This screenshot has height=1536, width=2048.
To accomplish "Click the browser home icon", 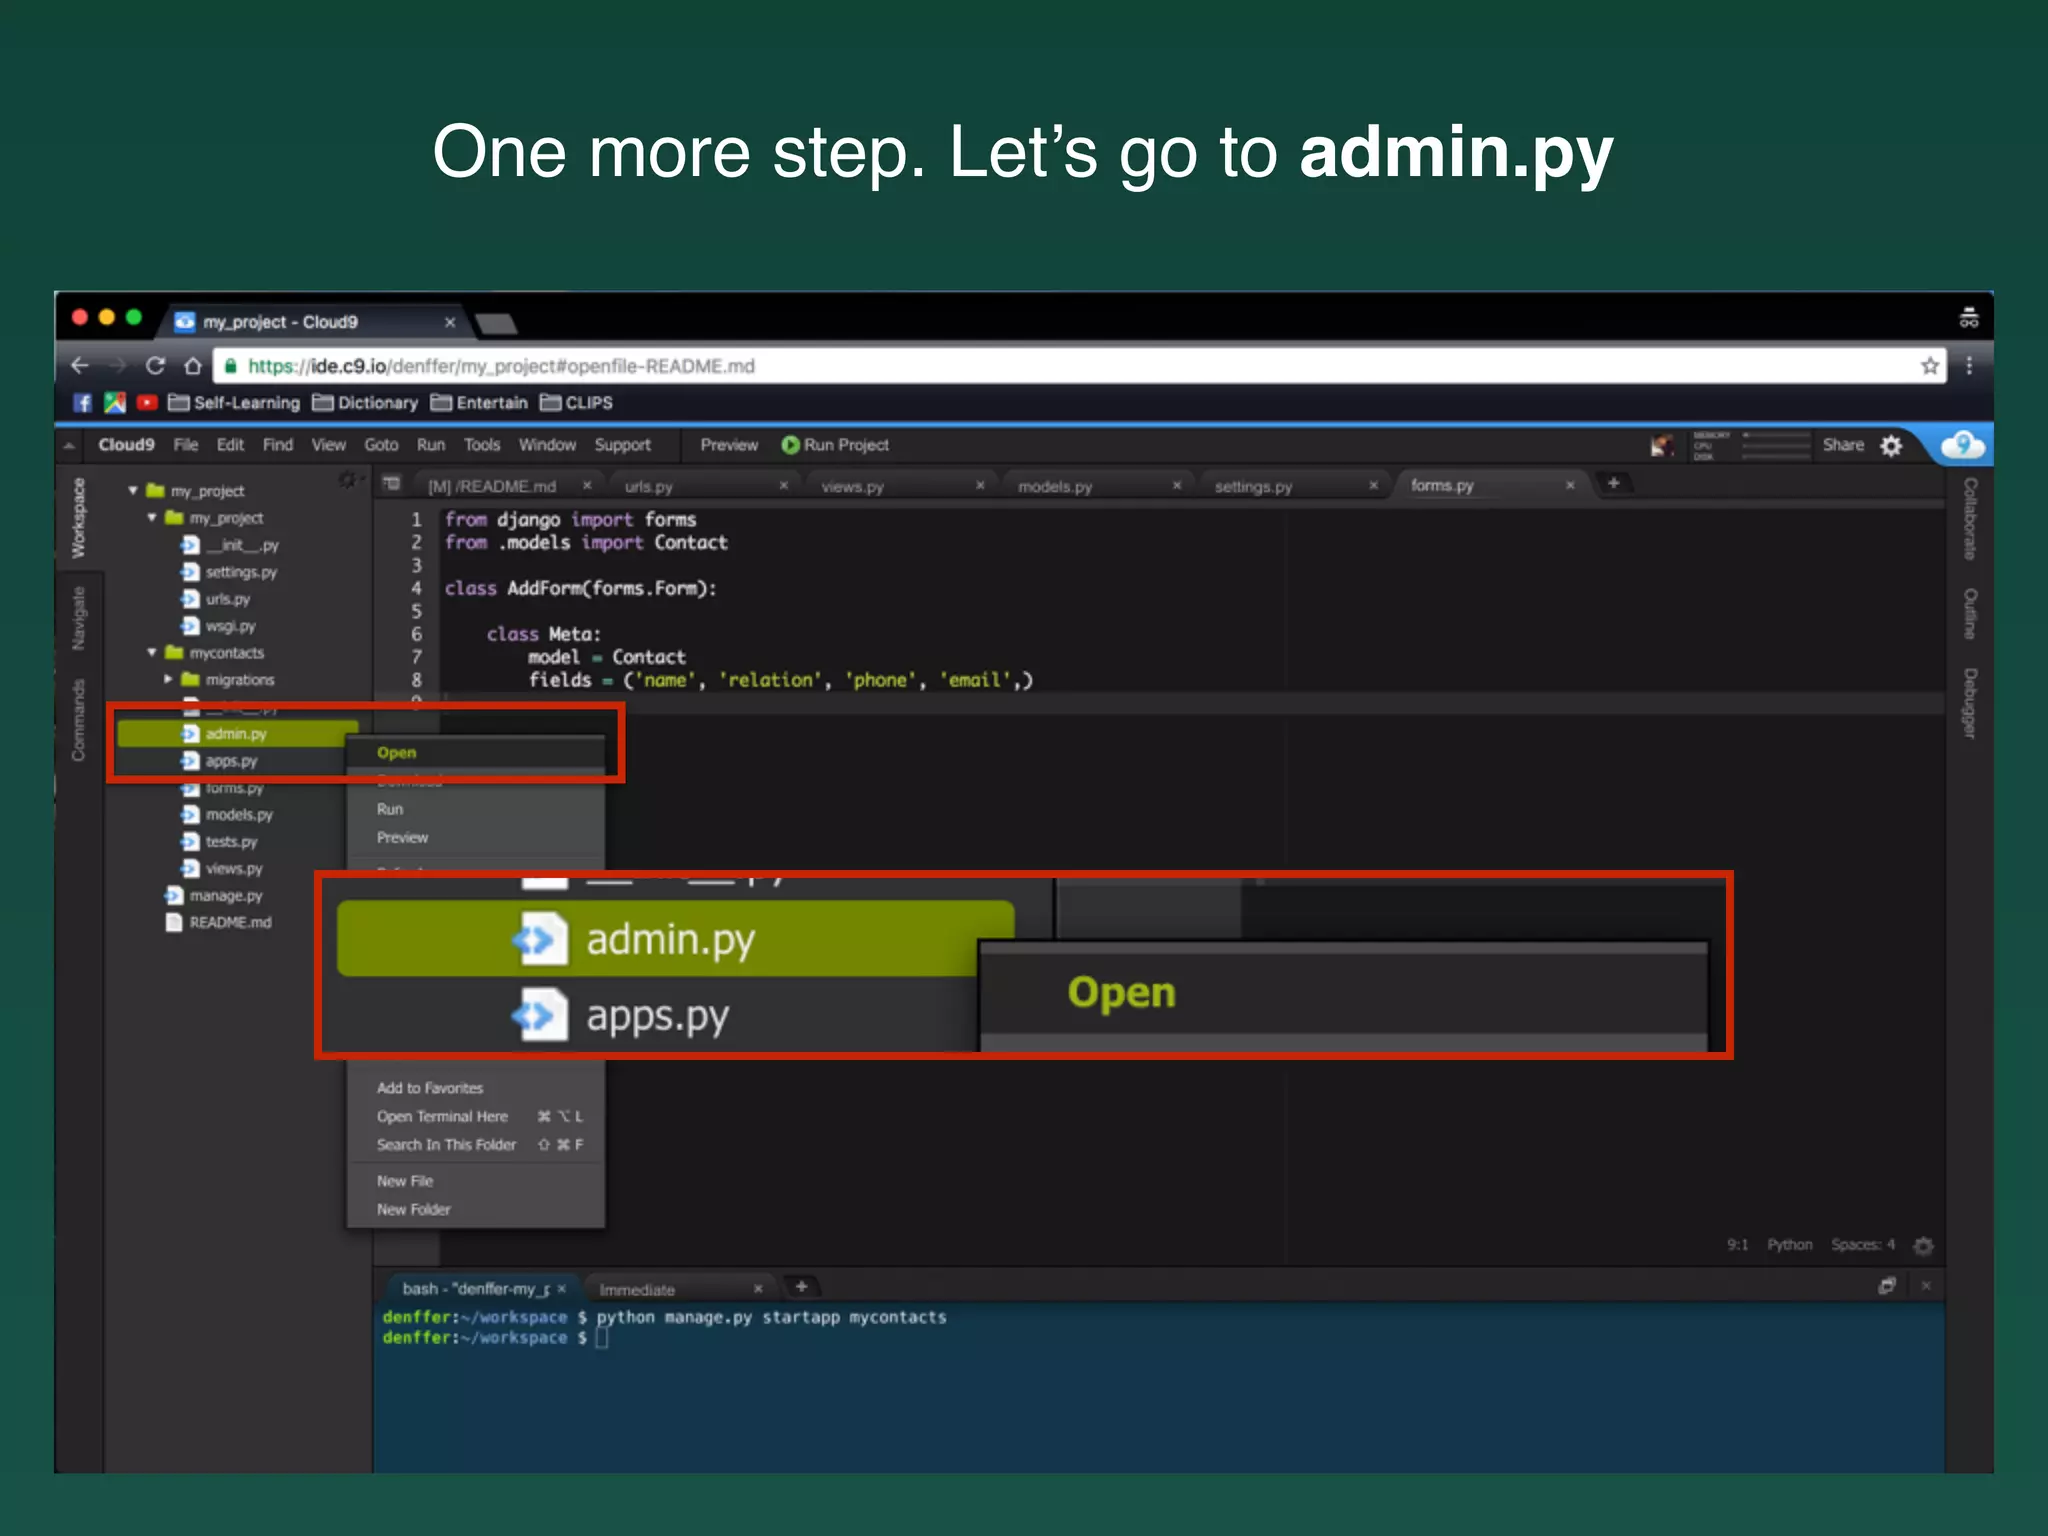I will point(193,366).
